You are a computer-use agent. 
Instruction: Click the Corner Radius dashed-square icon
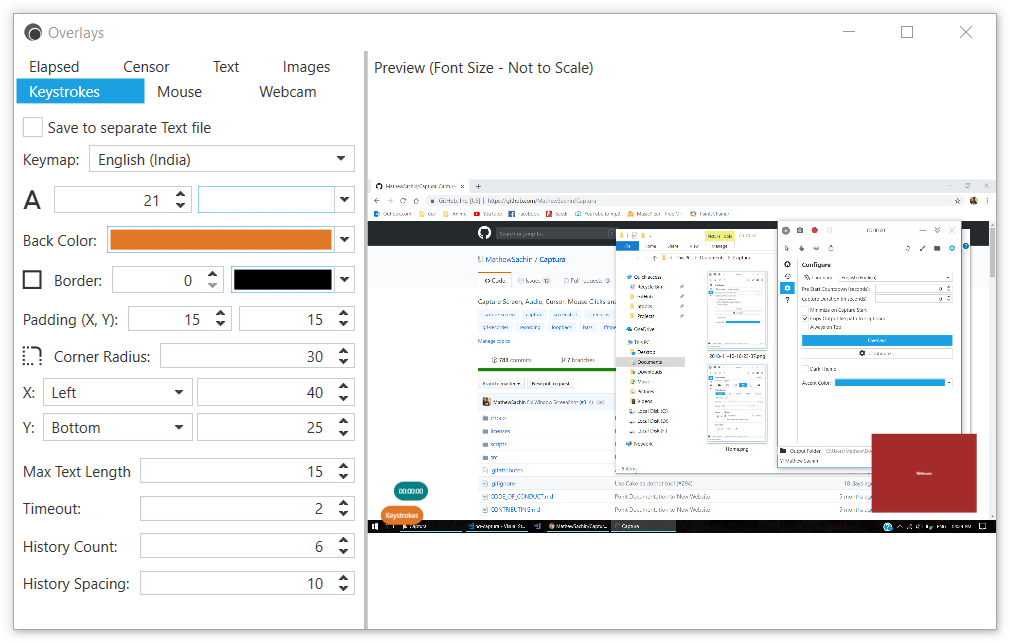(x=32, y=356)
